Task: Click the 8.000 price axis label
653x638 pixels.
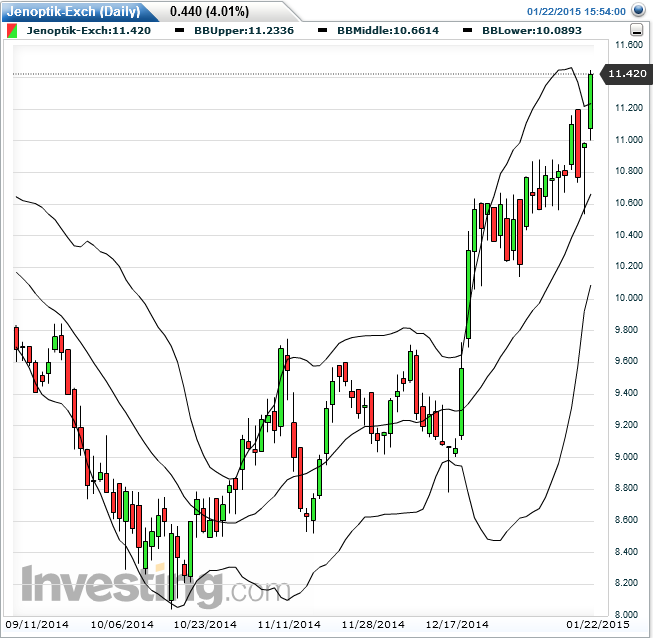Action: (x=626, y=614)
